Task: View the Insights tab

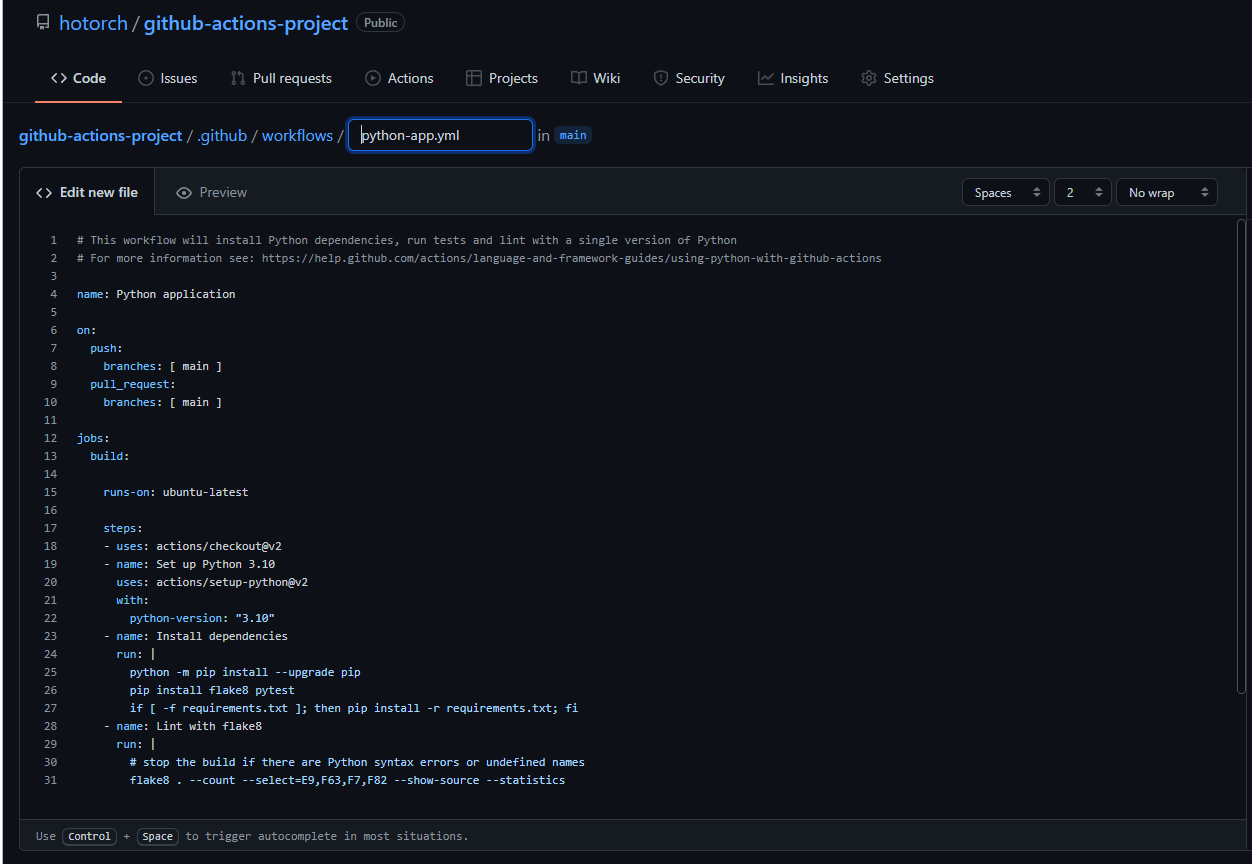Action: [x=793, y=78]
